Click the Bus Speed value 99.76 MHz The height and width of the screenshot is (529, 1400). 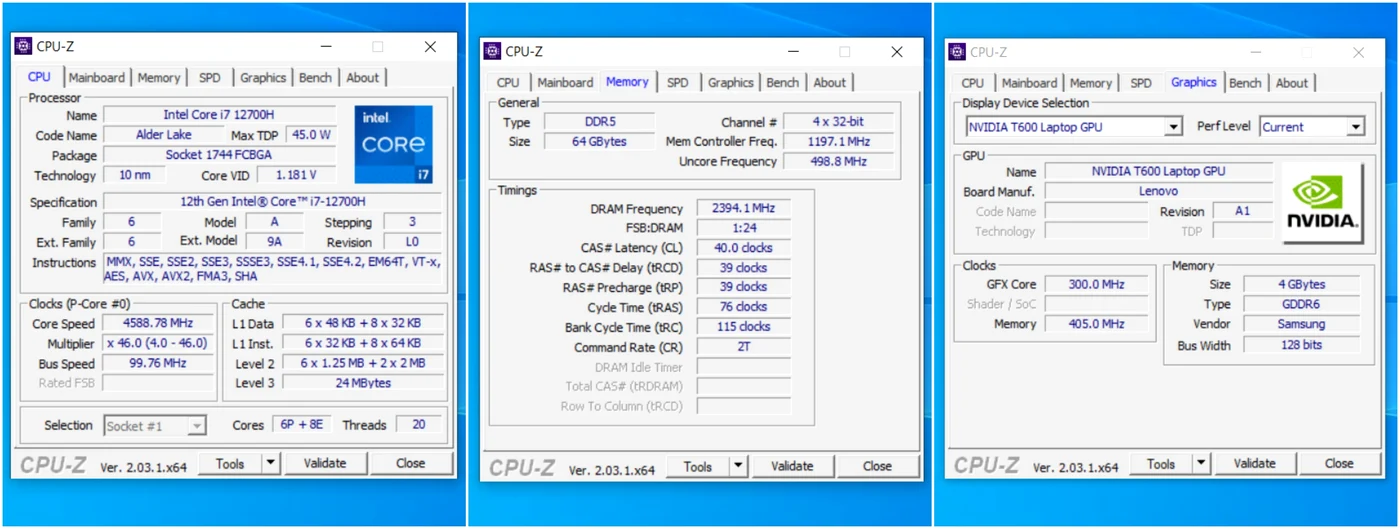pyautogui.click(x=158, y=363)
